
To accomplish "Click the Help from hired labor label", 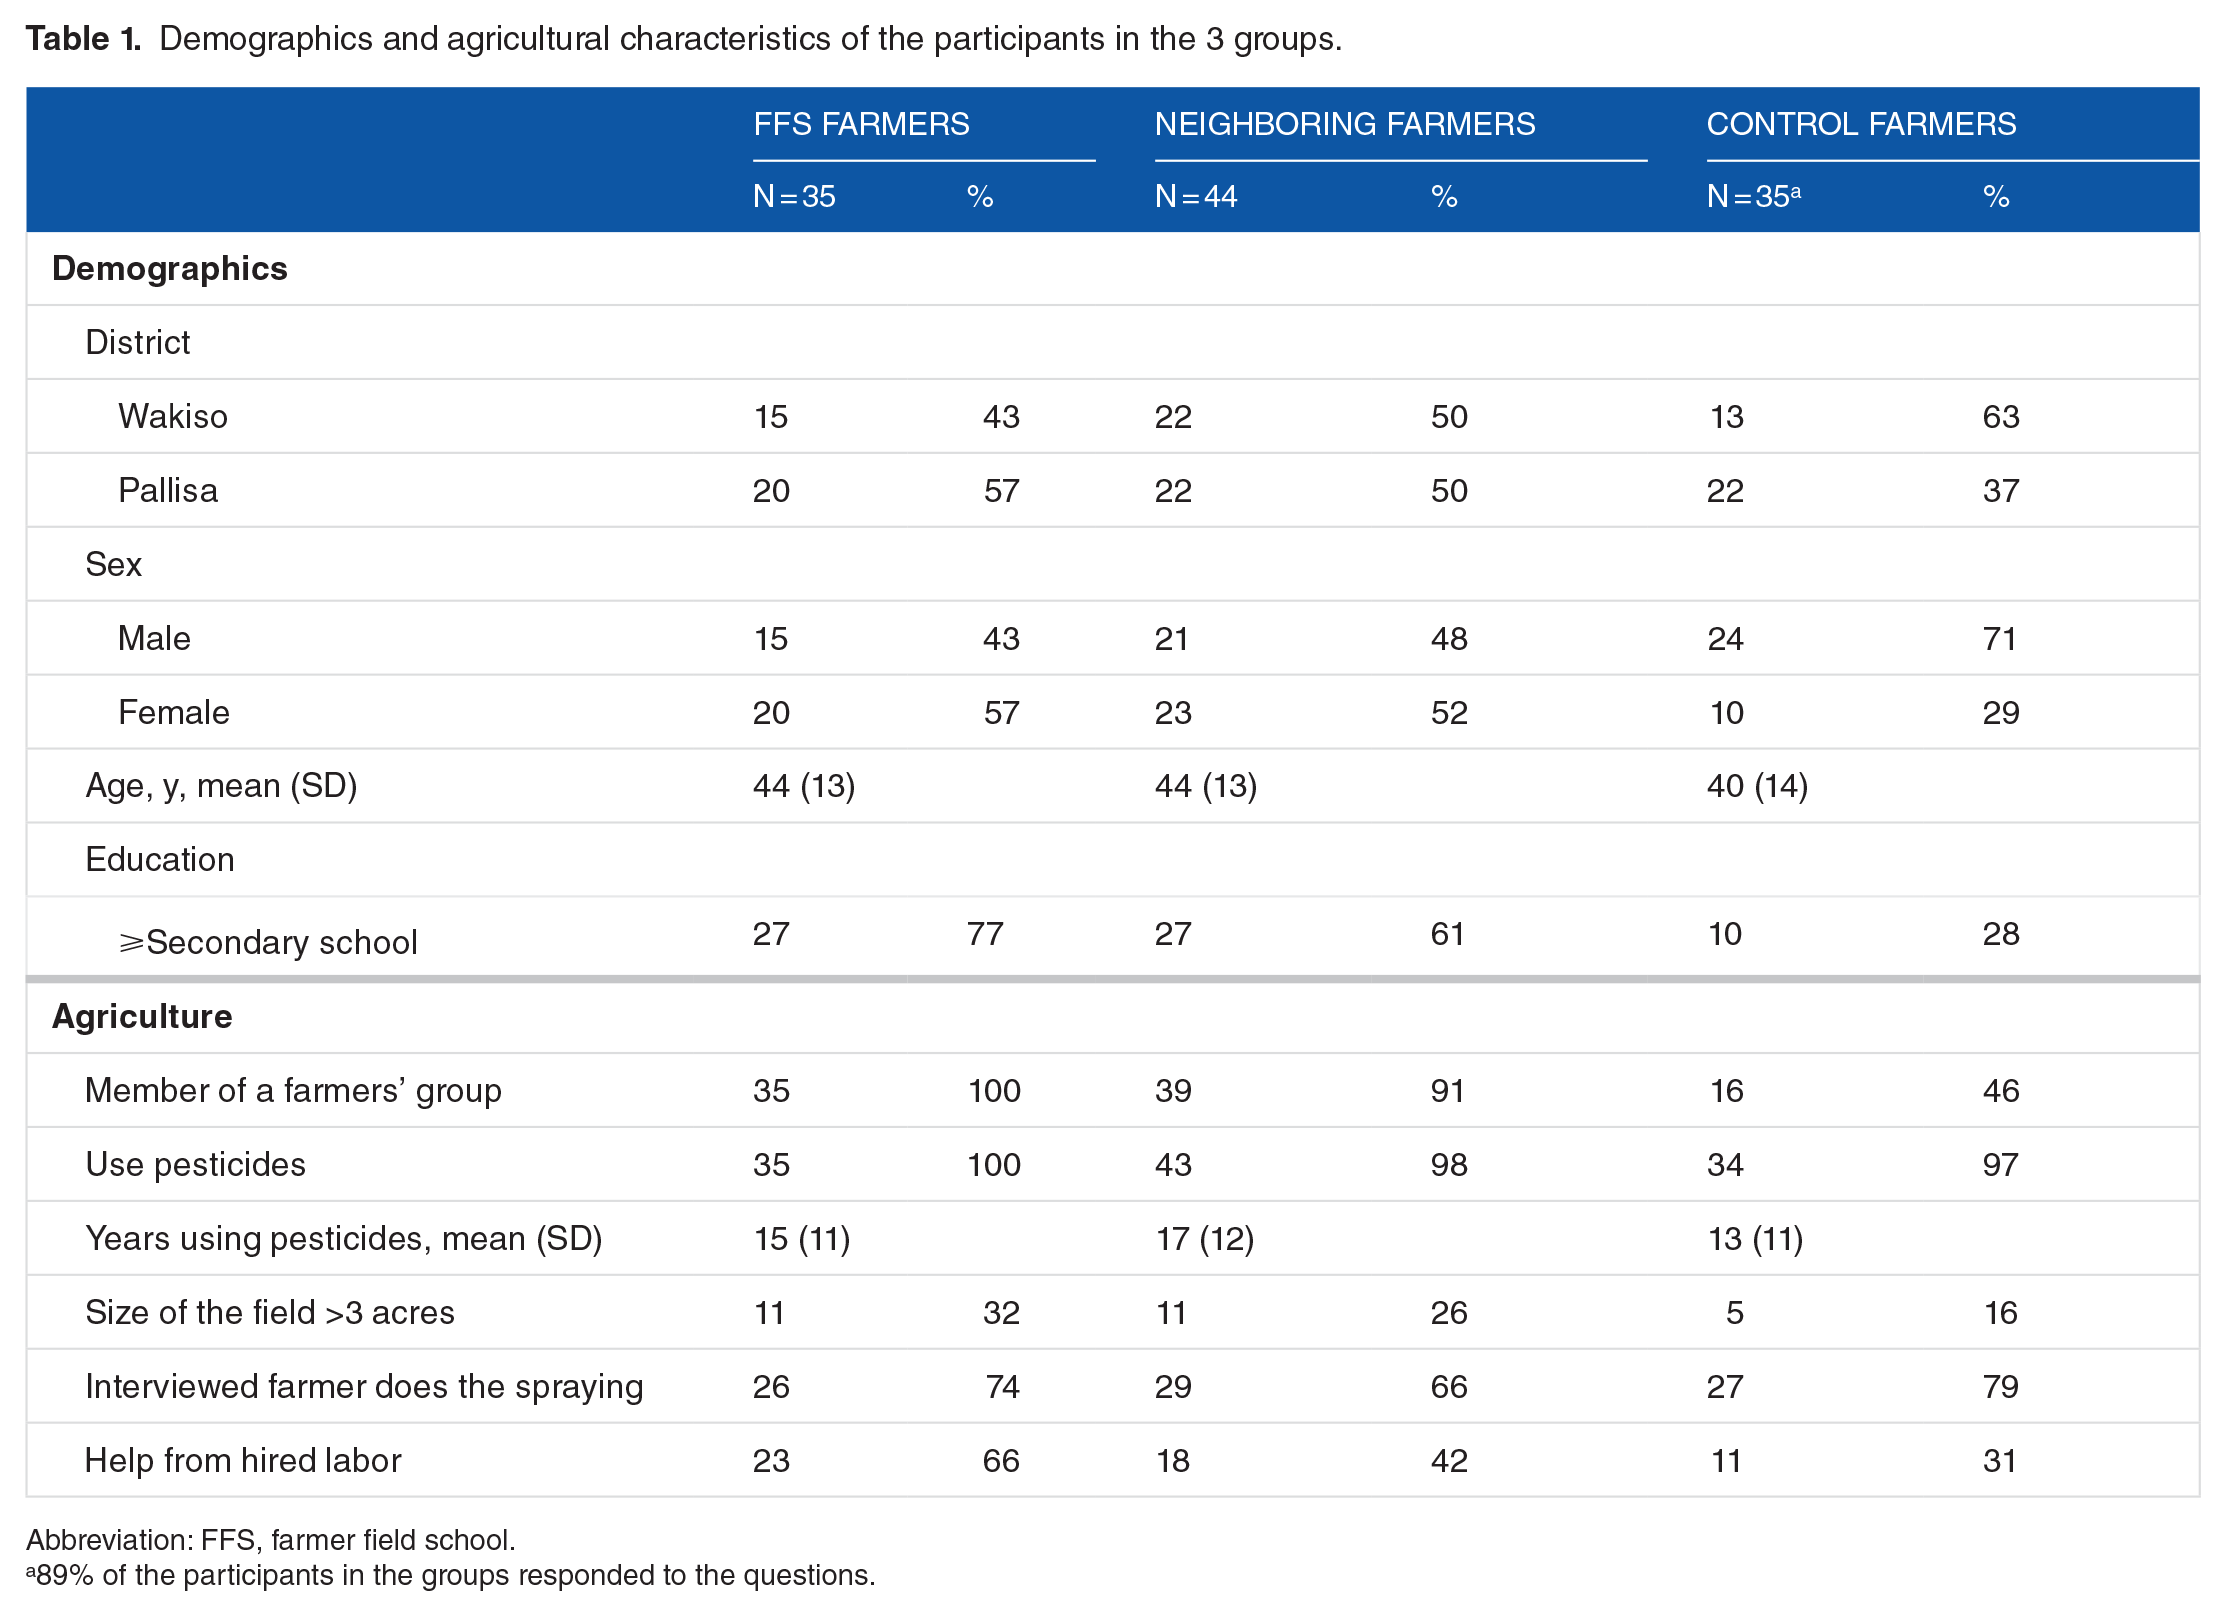I will tap(243, 1460).
